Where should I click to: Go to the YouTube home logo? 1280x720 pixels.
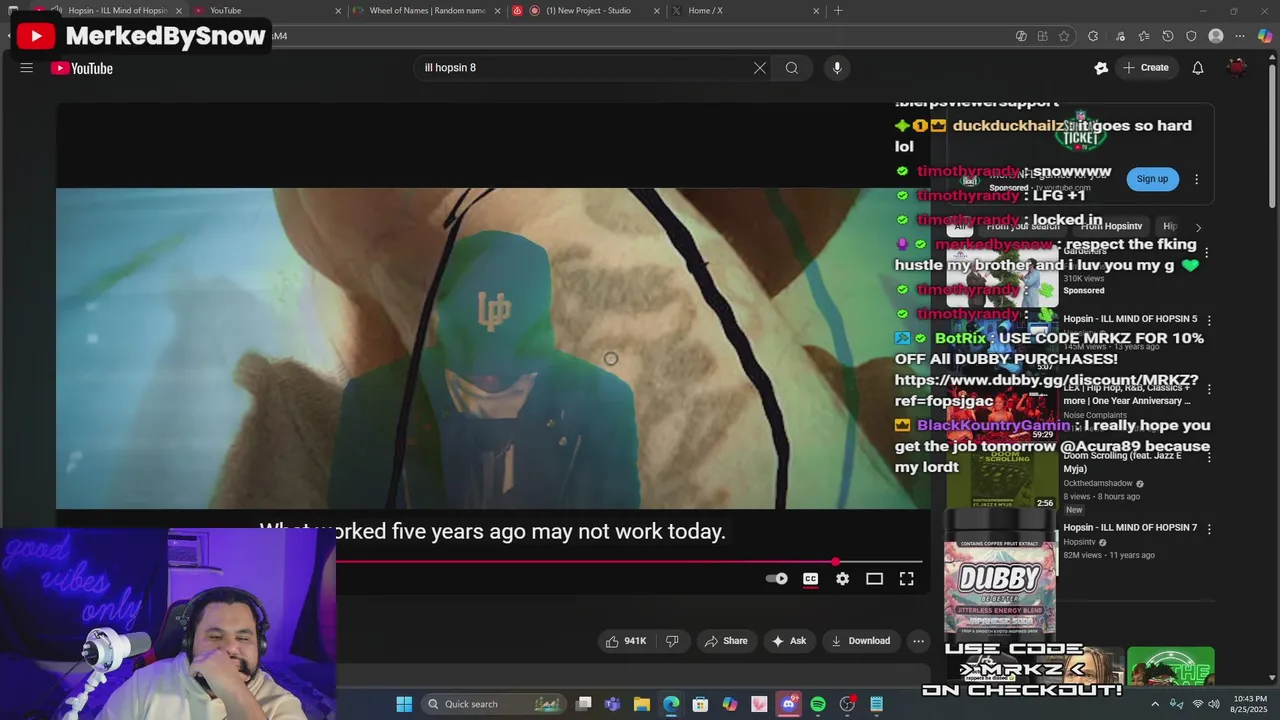[x=82, y=68]
